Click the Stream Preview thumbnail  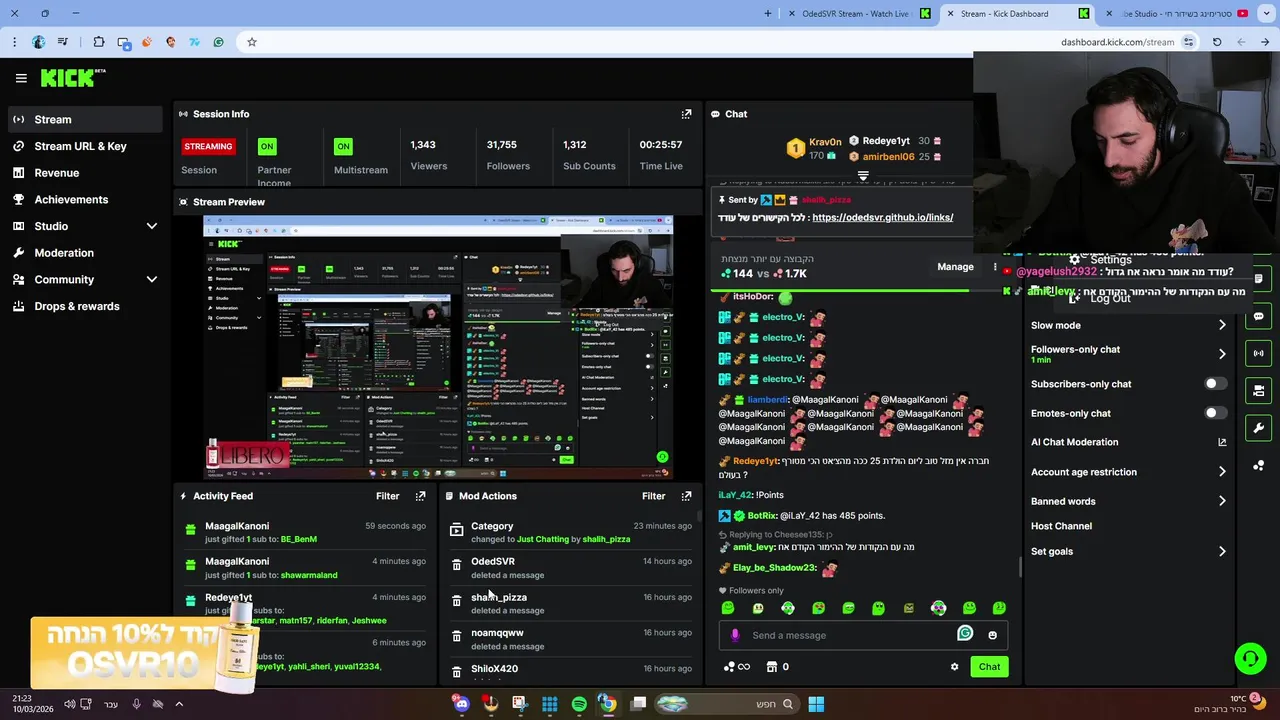(438, 346)
